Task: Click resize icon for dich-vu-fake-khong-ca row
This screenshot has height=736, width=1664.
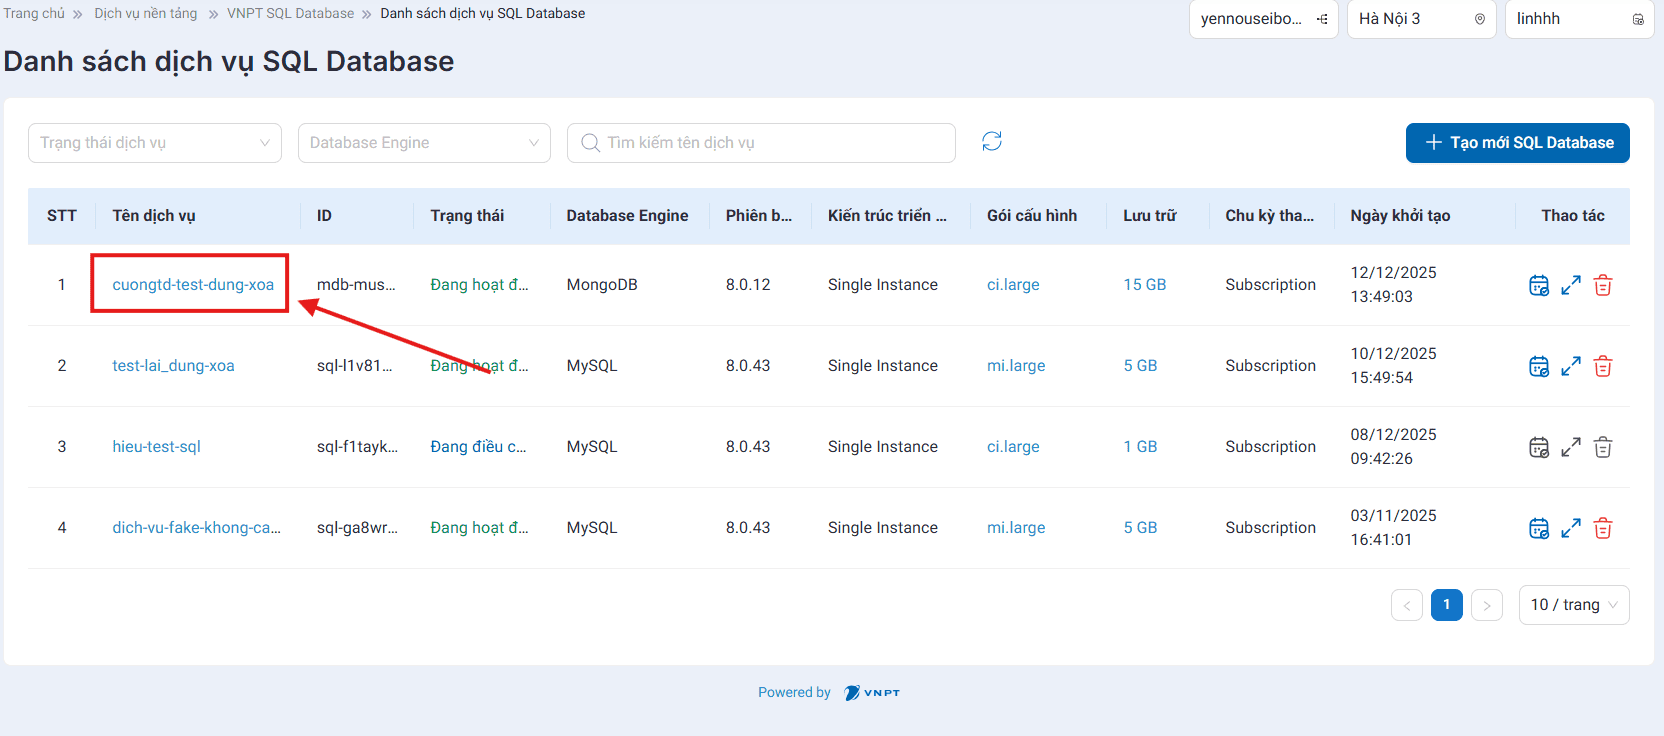Action: click(x=1570, y=528)
